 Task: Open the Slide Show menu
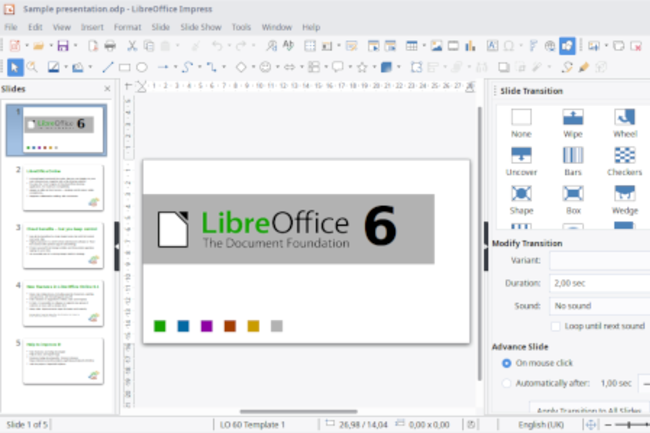point(201,27)
